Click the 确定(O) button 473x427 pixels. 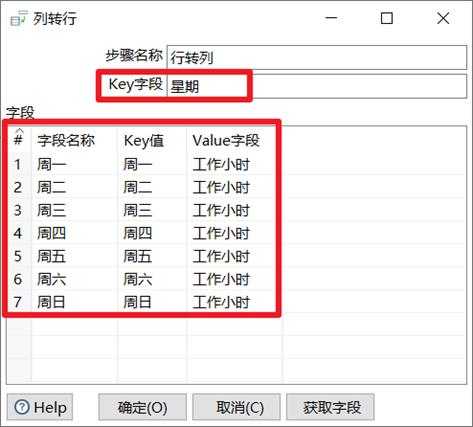click(142, 407)
